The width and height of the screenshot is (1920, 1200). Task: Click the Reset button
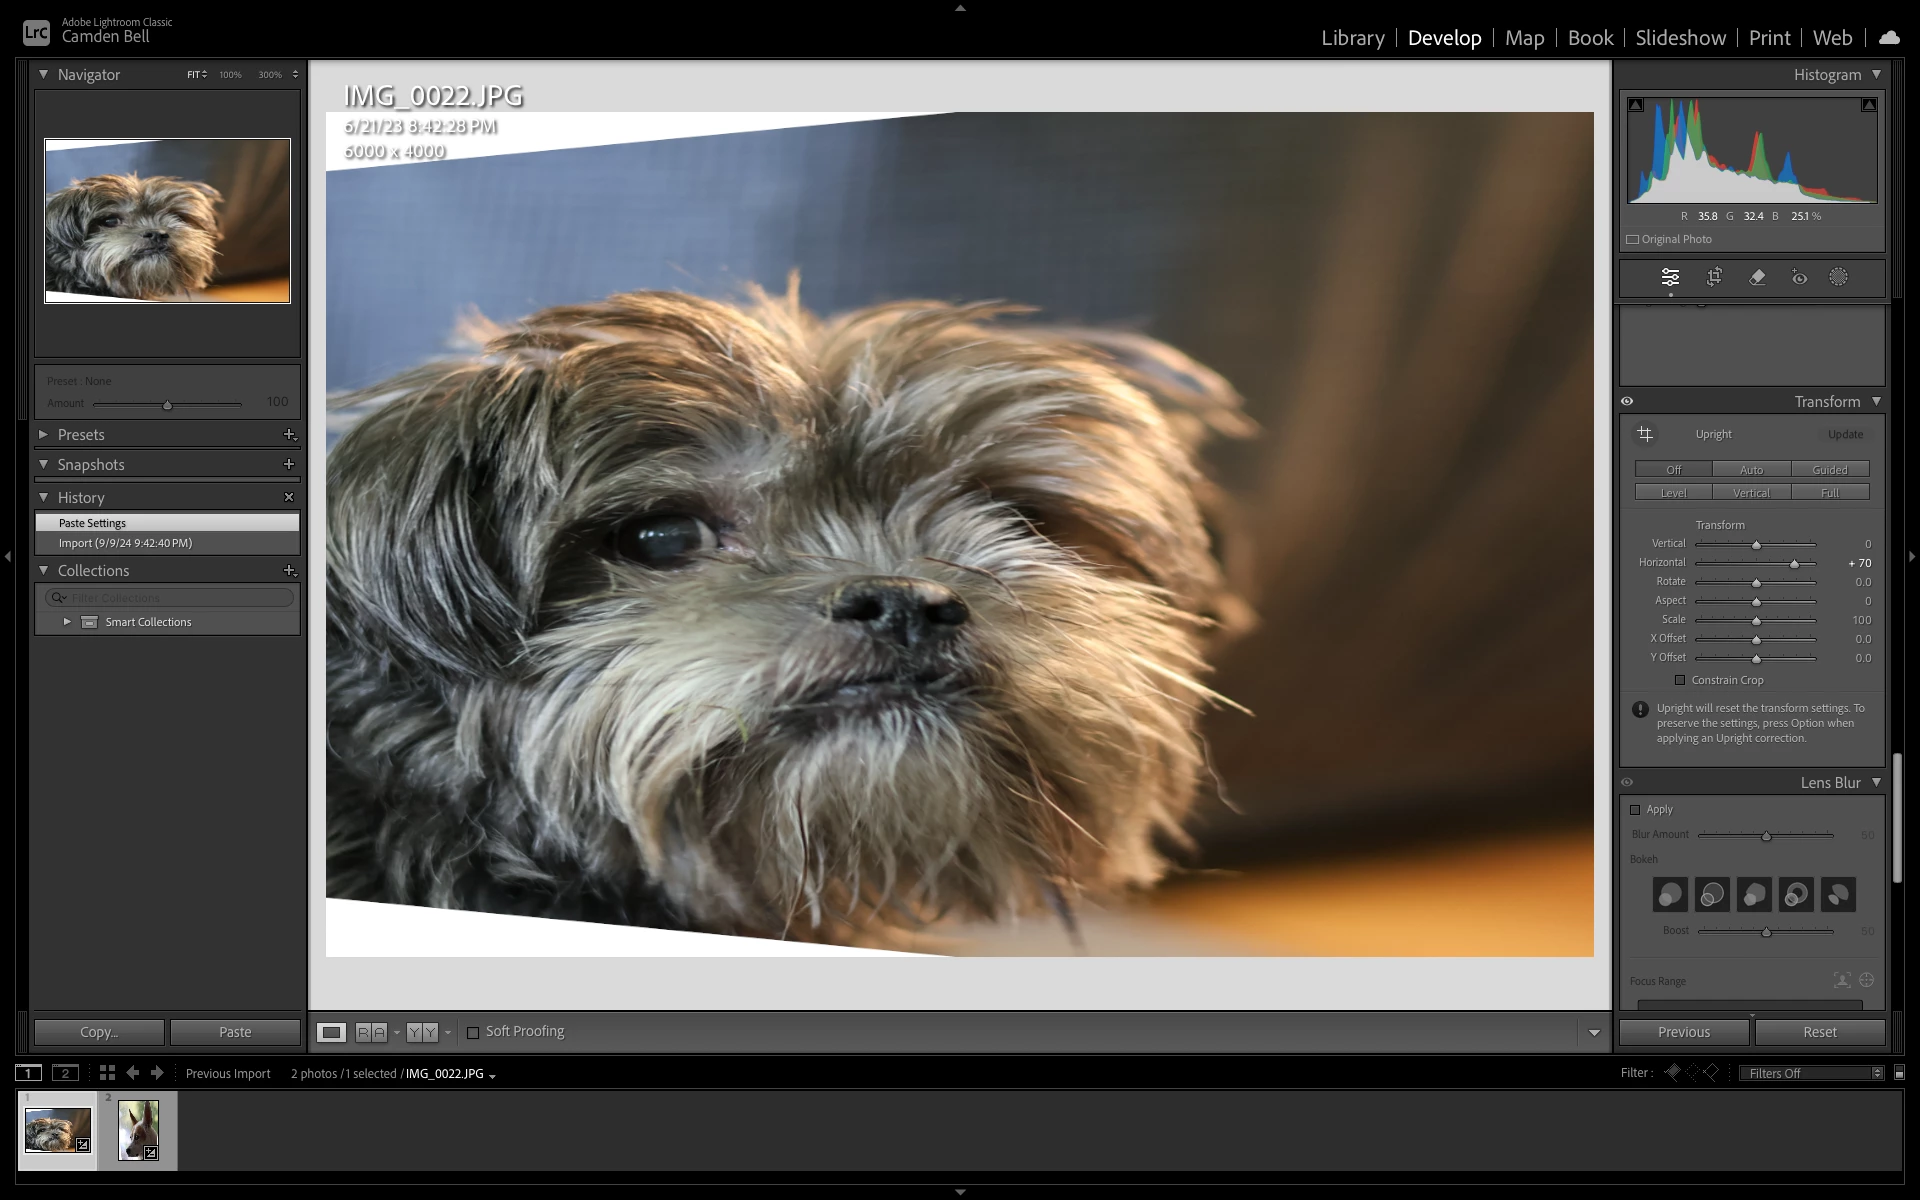click(x=1819, y=1032)
